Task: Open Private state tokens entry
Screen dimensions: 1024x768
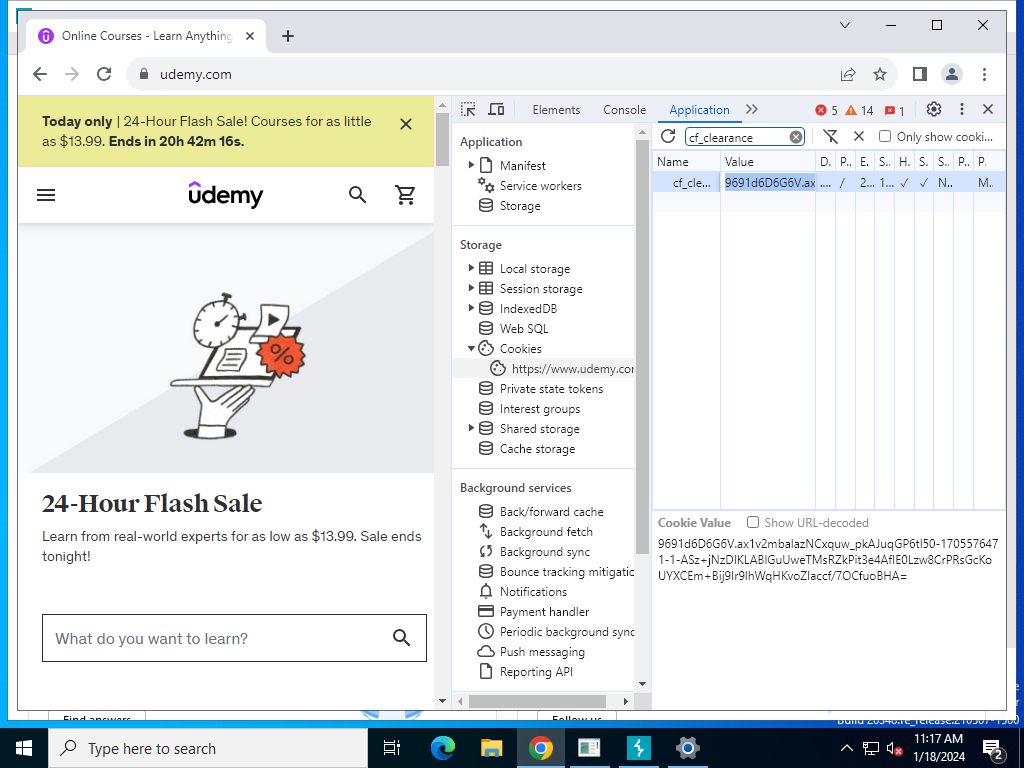Action: (551, 389)
